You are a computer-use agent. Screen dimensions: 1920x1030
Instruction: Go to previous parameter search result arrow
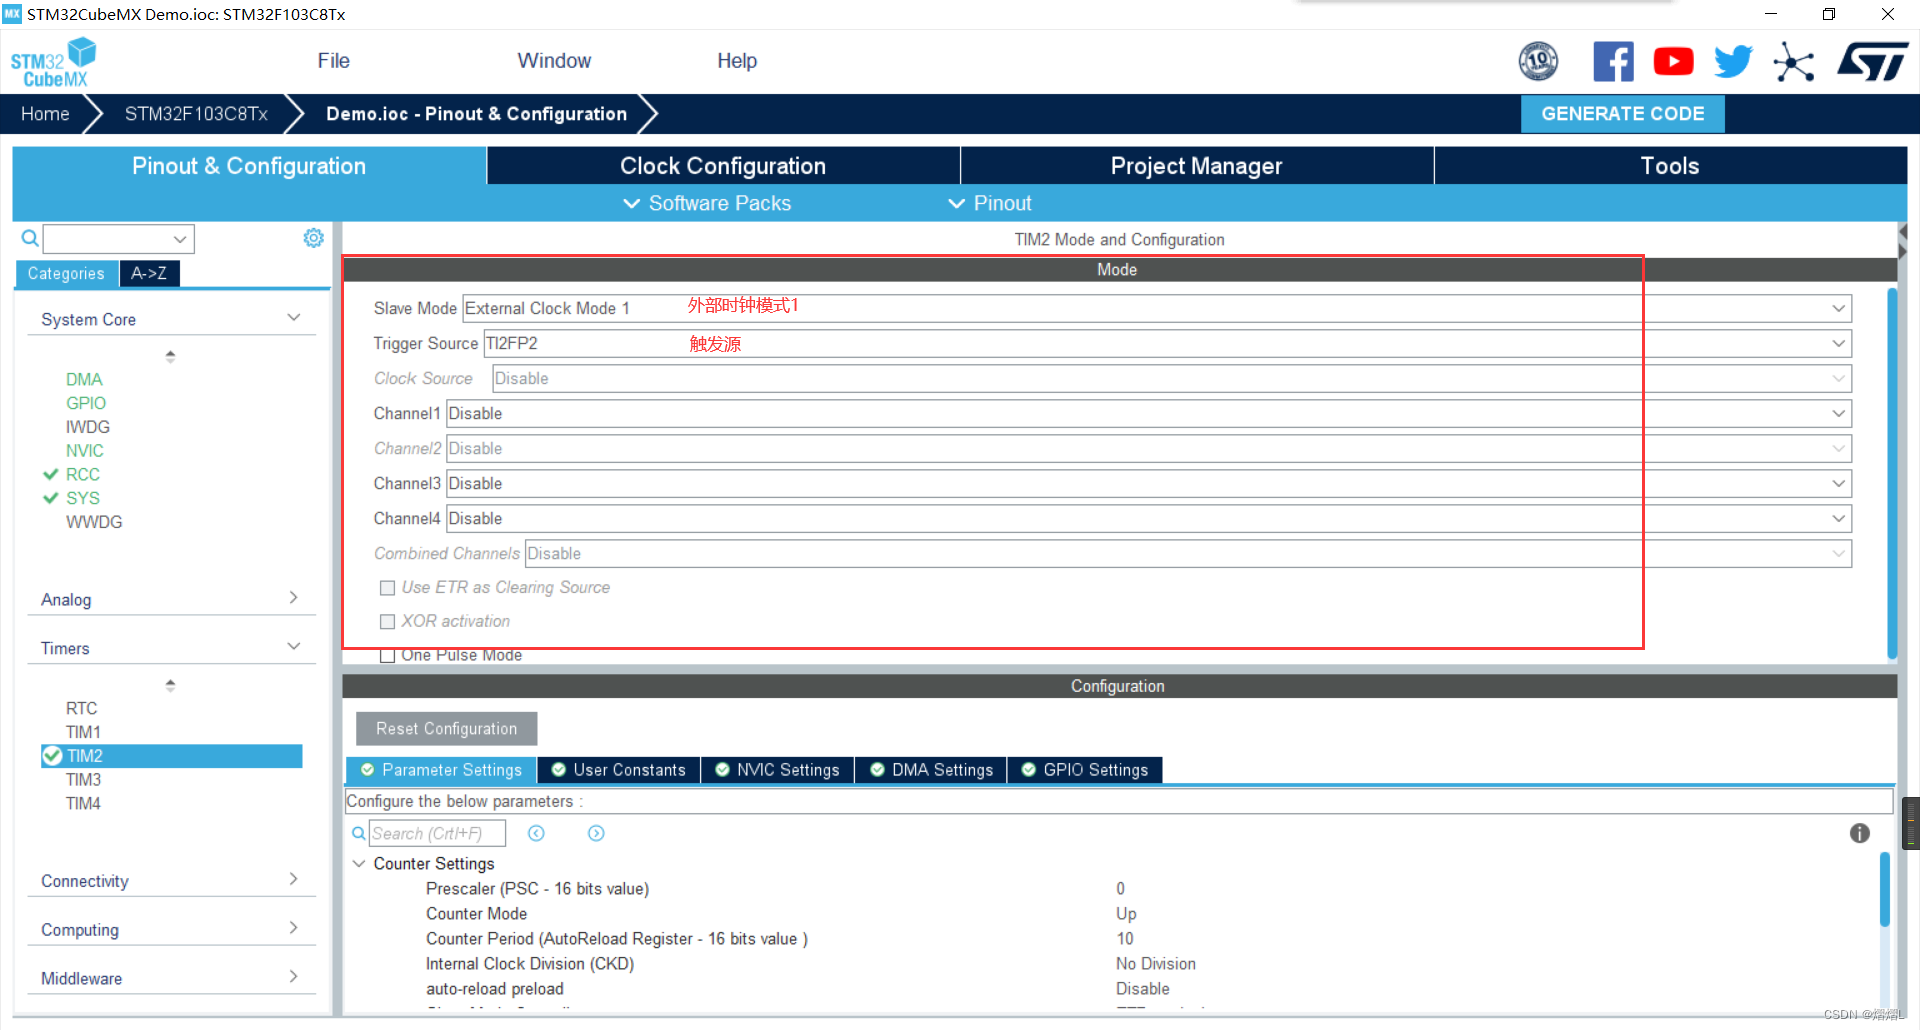point(536,833)
